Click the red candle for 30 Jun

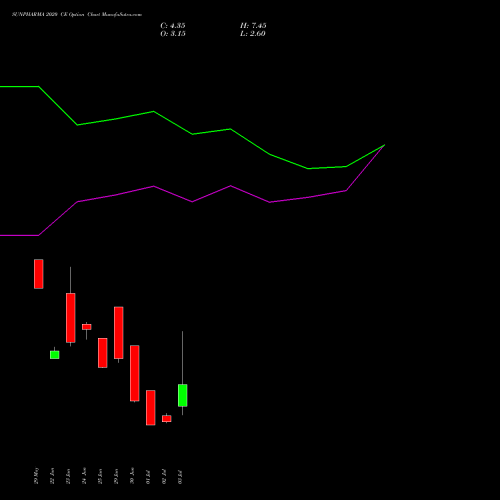(135, 373)
